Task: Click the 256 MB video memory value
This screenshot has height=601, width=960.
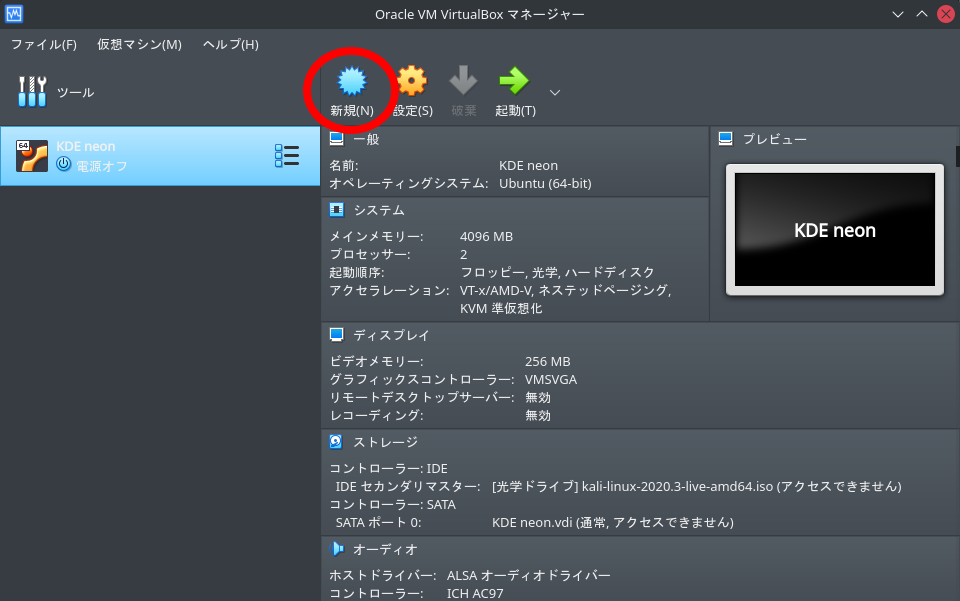Action: [547, 362]
